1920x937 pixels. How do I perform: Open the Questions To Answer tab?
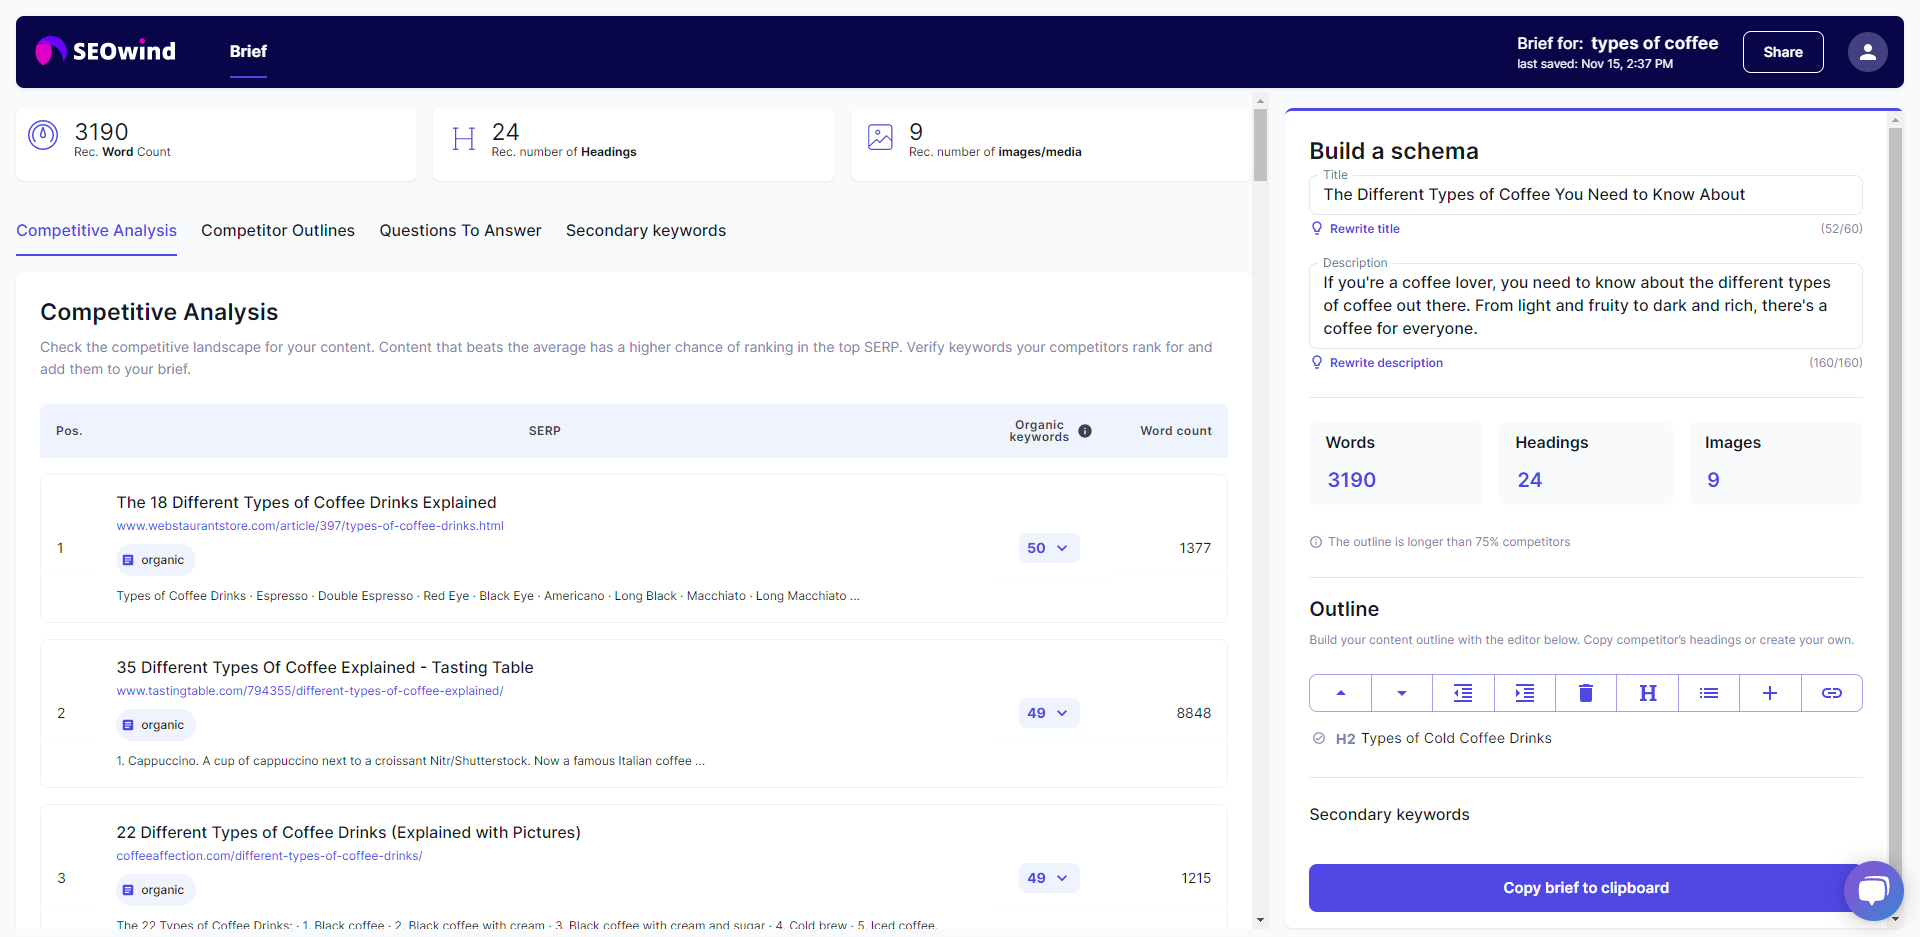point(460,231)
